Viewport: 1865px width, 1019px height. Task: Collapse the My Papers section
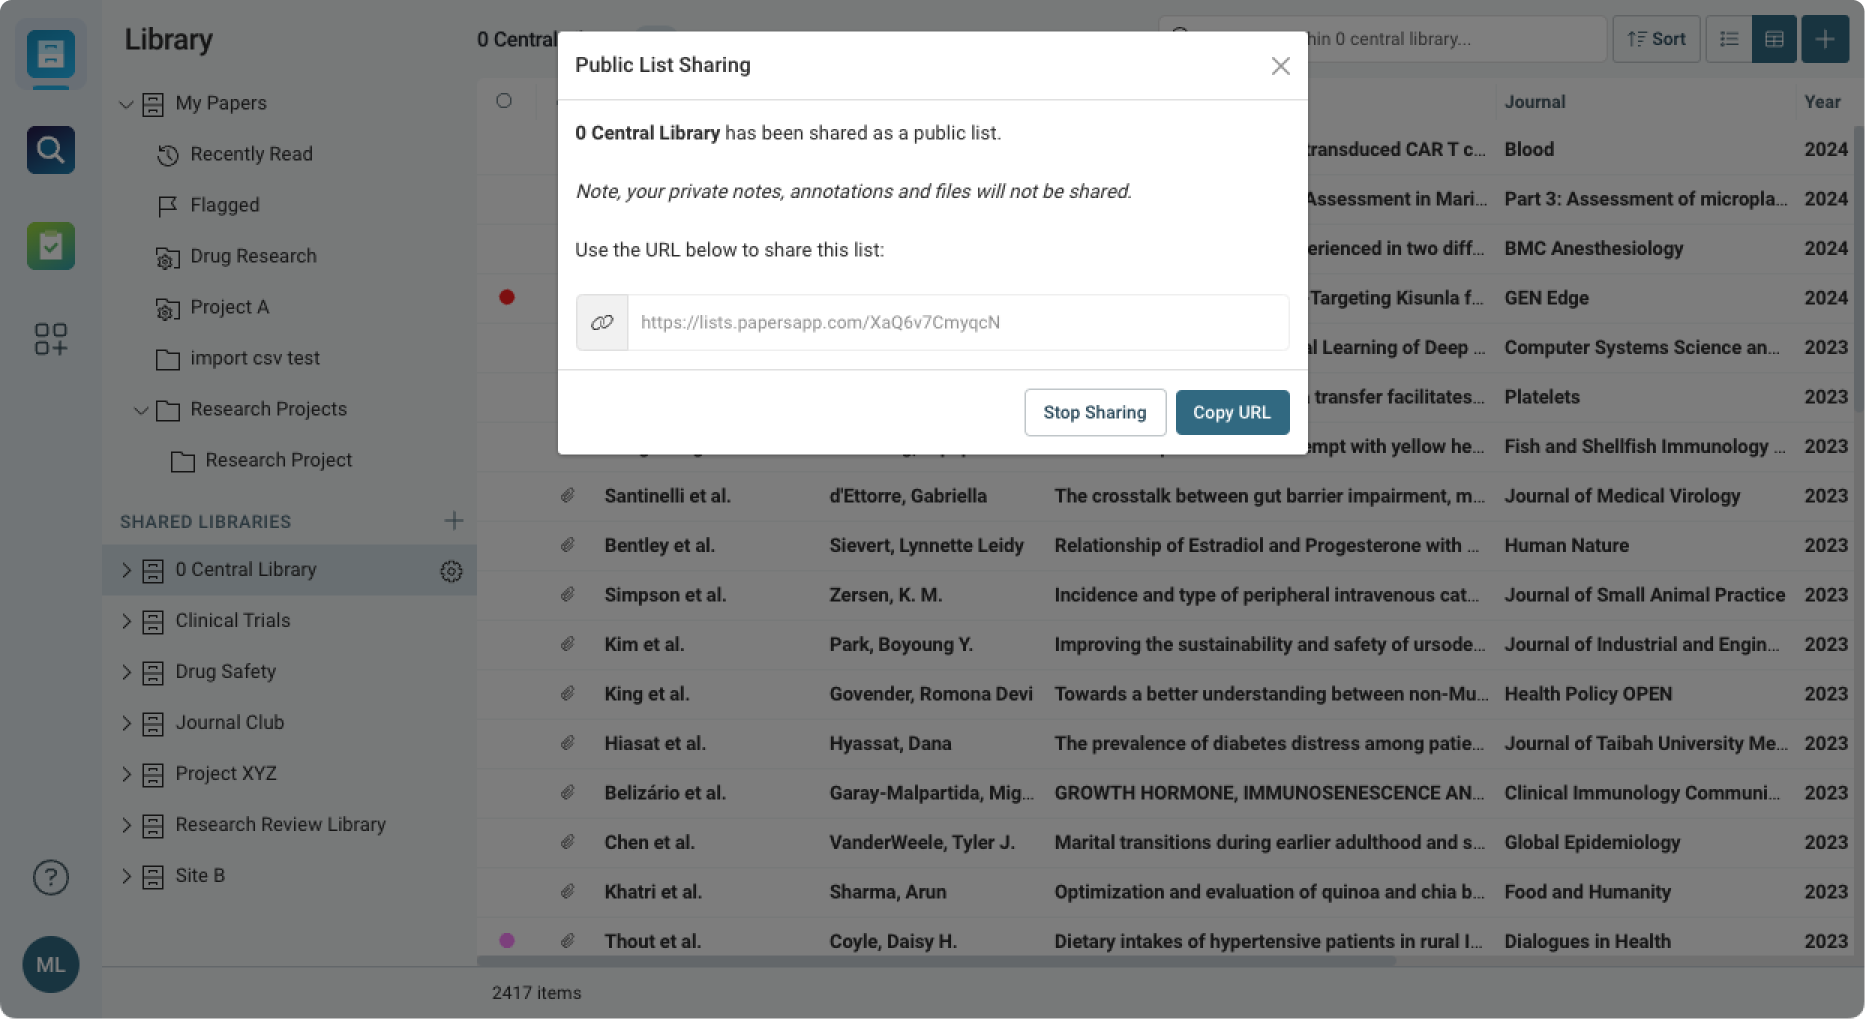[127, 104]
